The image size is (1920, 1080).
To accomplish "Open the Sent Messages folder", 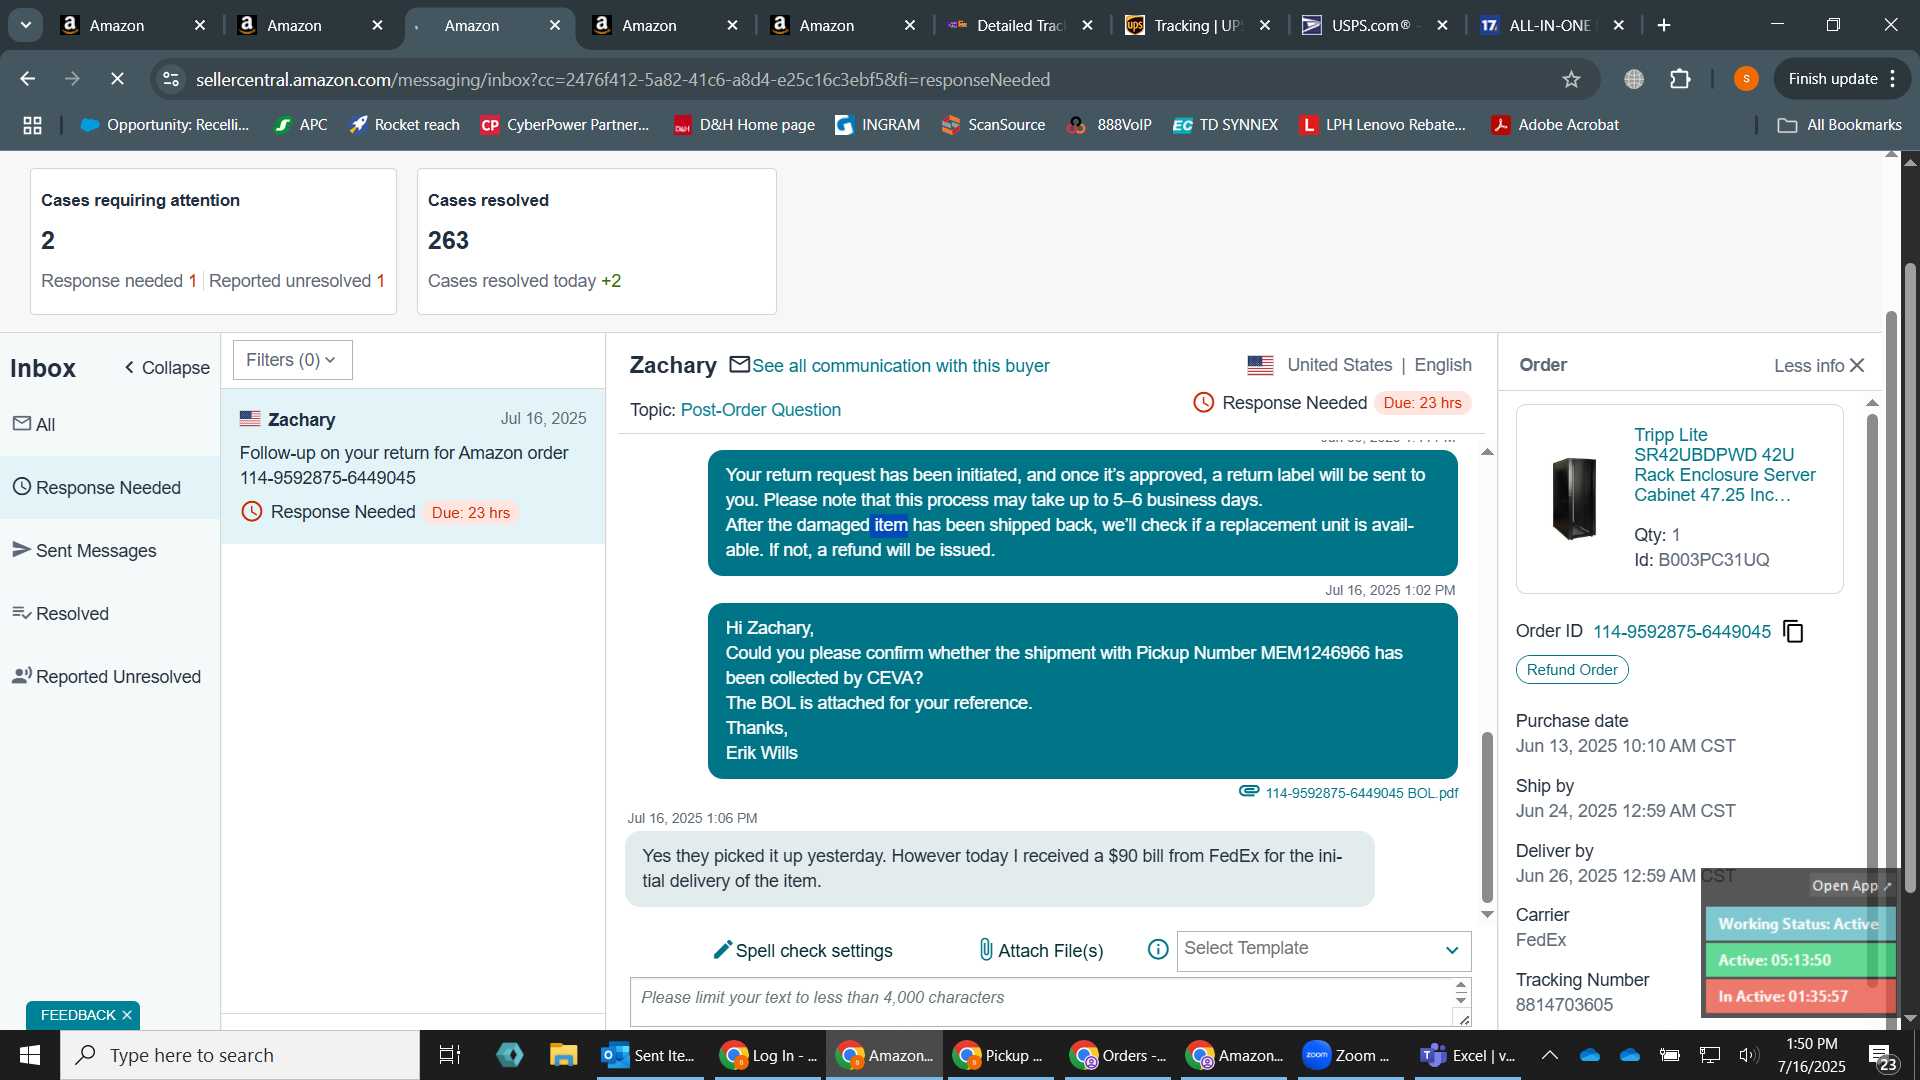I will (110, 551).
